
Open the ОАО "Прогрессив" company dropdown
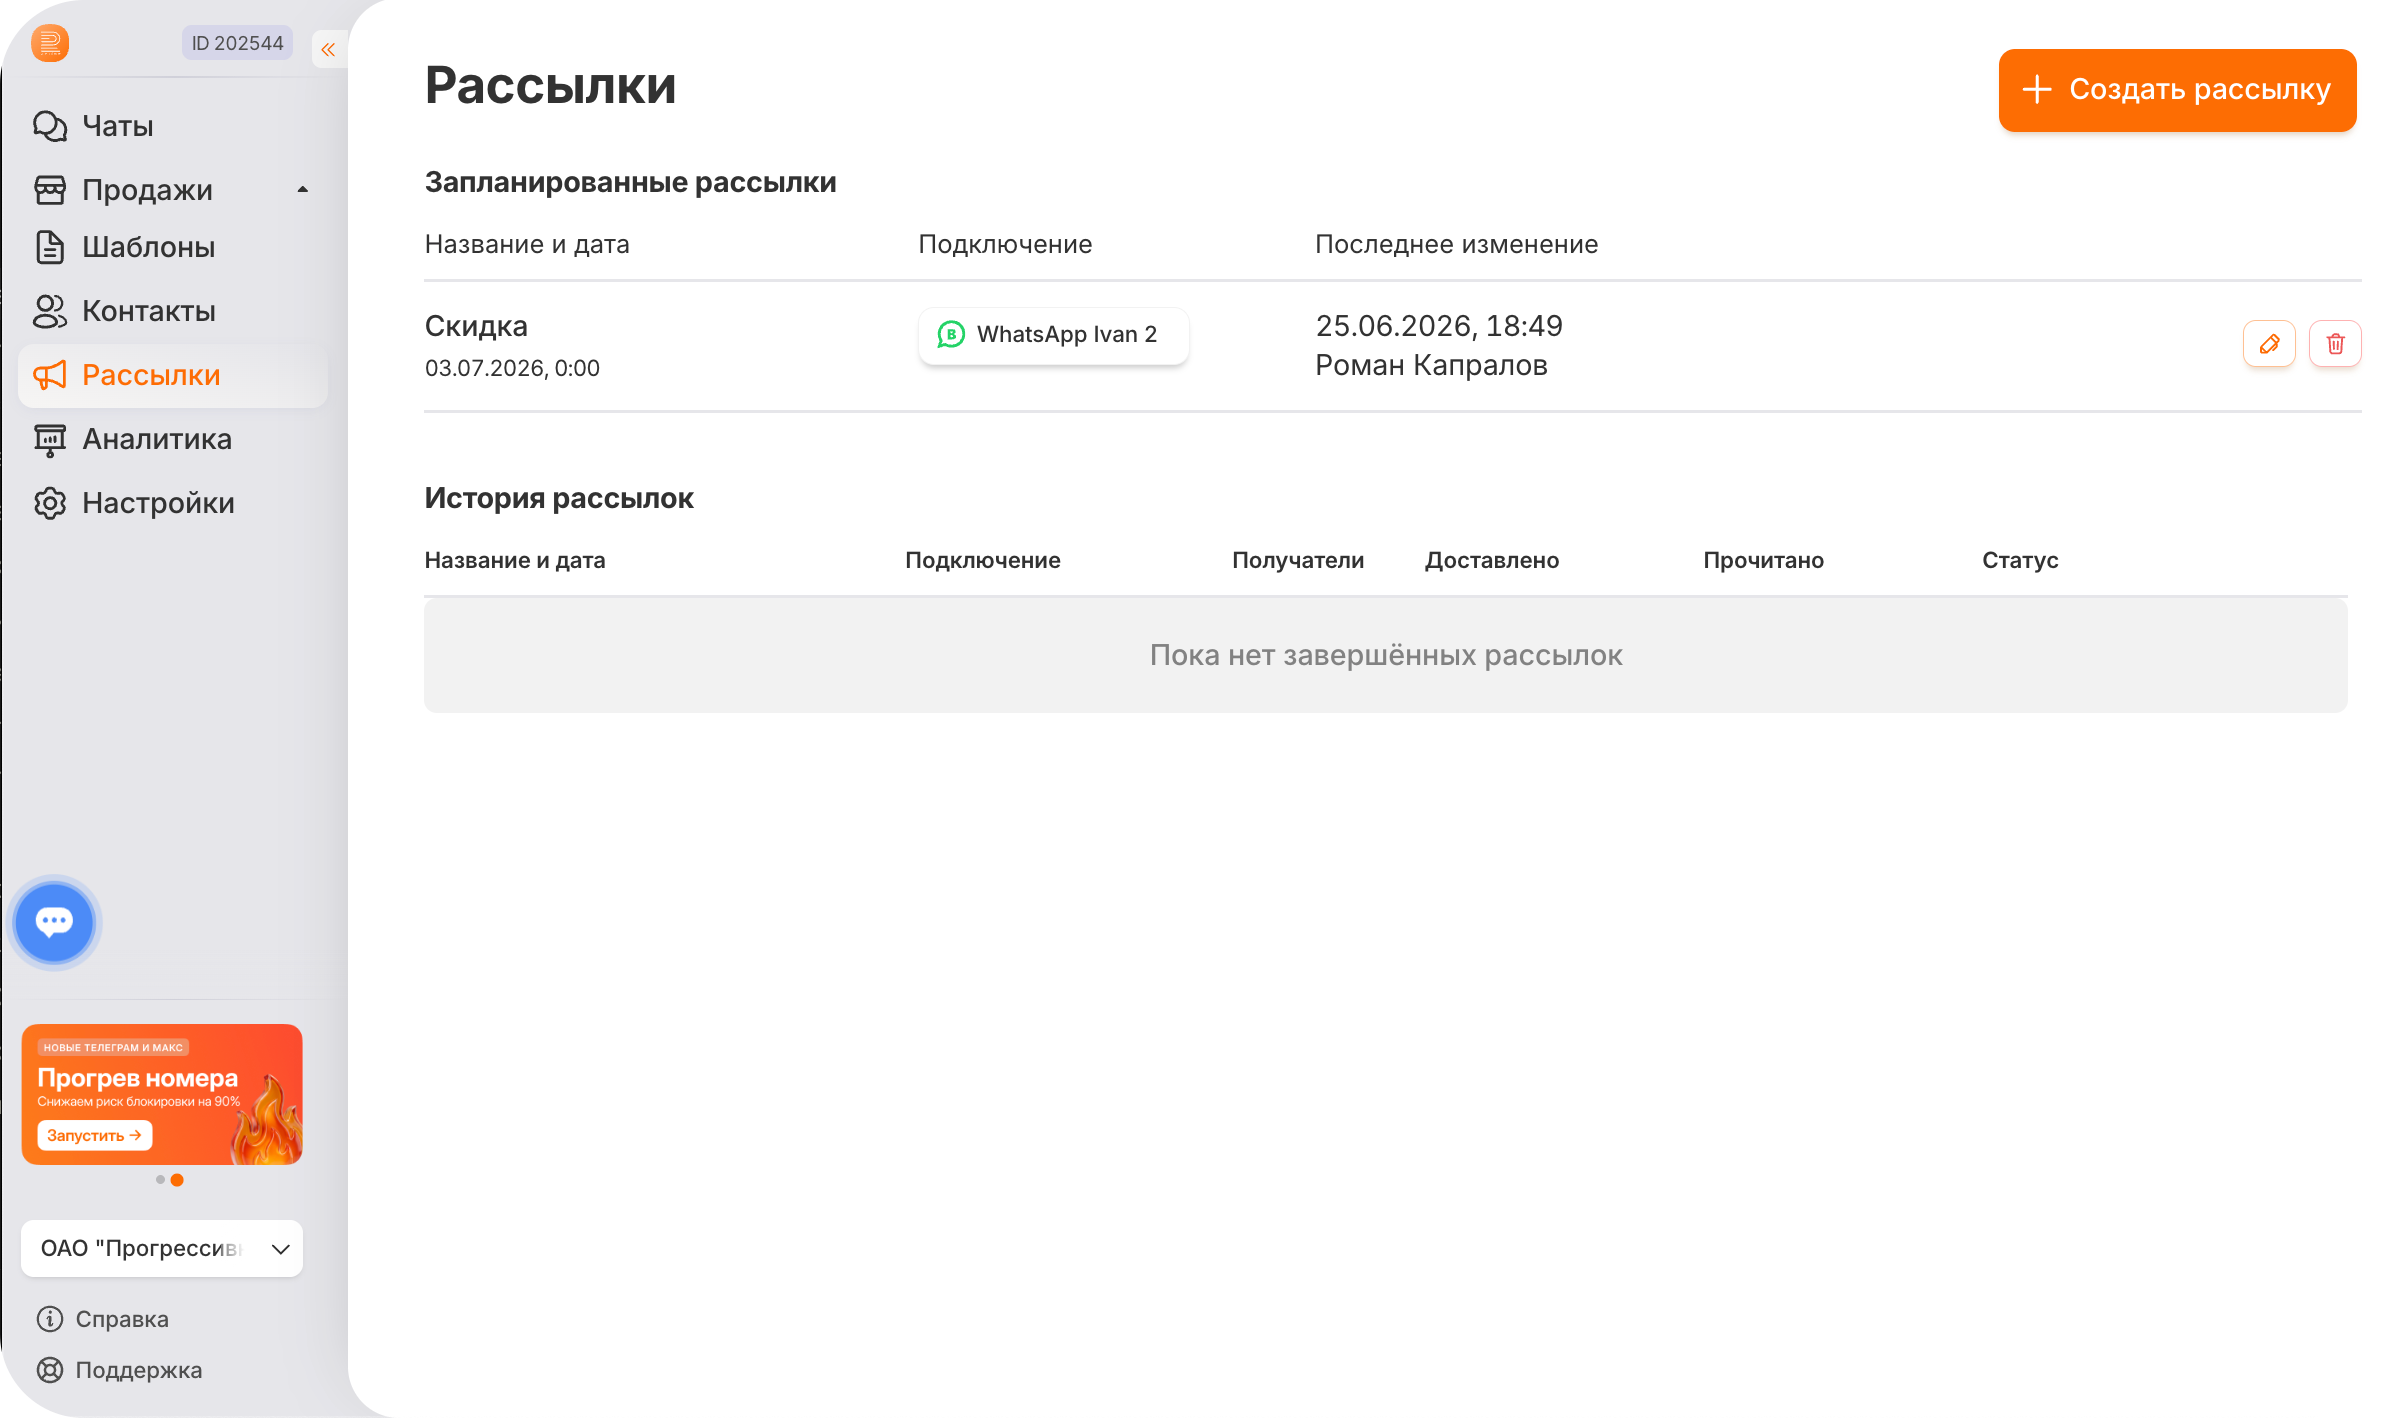(162, 1248)
